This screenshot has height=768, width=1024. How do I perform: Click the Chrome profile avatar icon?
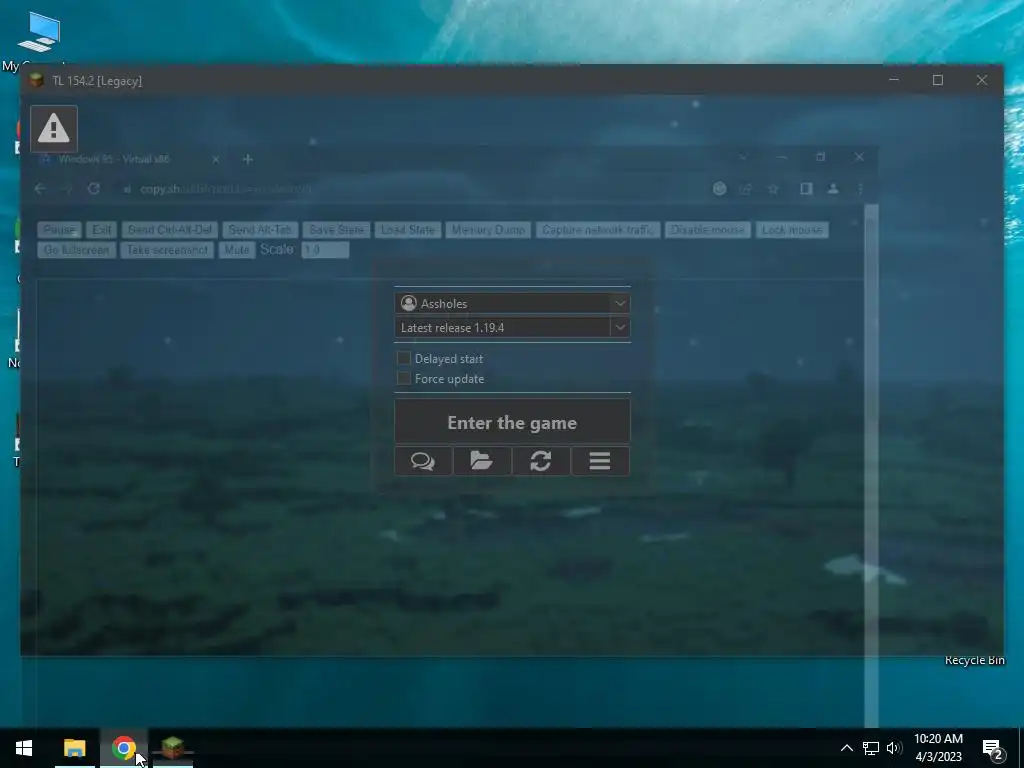[x=833, y=189]
